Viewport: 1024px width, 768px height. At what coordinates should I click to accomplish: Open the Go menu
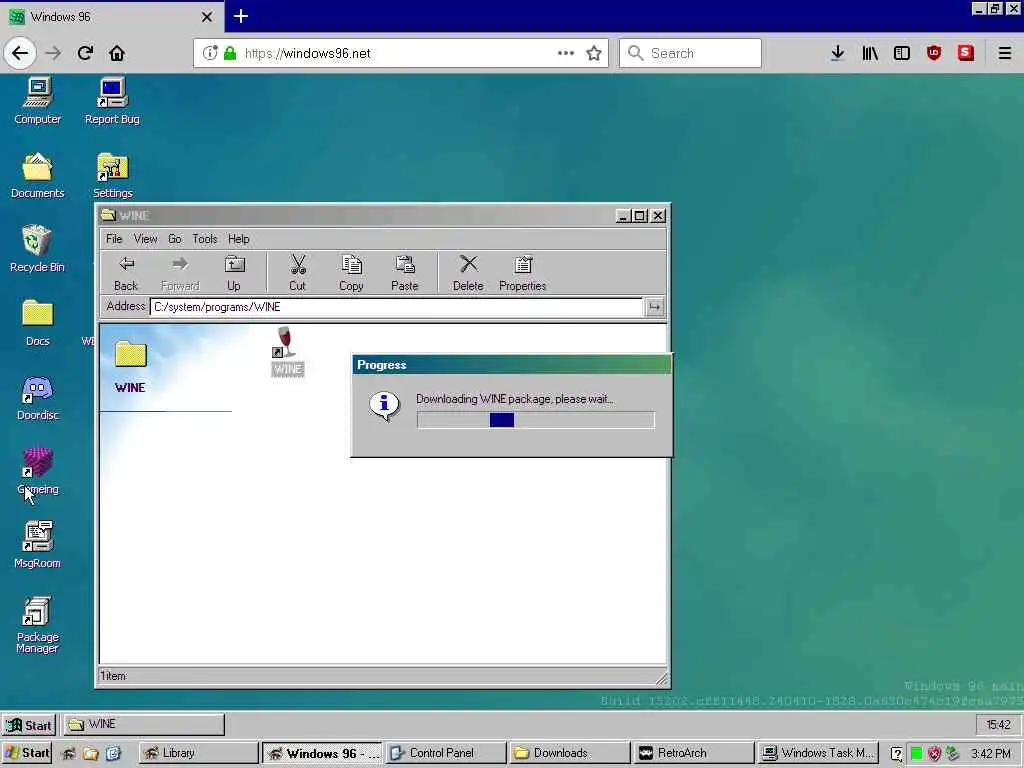(x=175, y=239)
